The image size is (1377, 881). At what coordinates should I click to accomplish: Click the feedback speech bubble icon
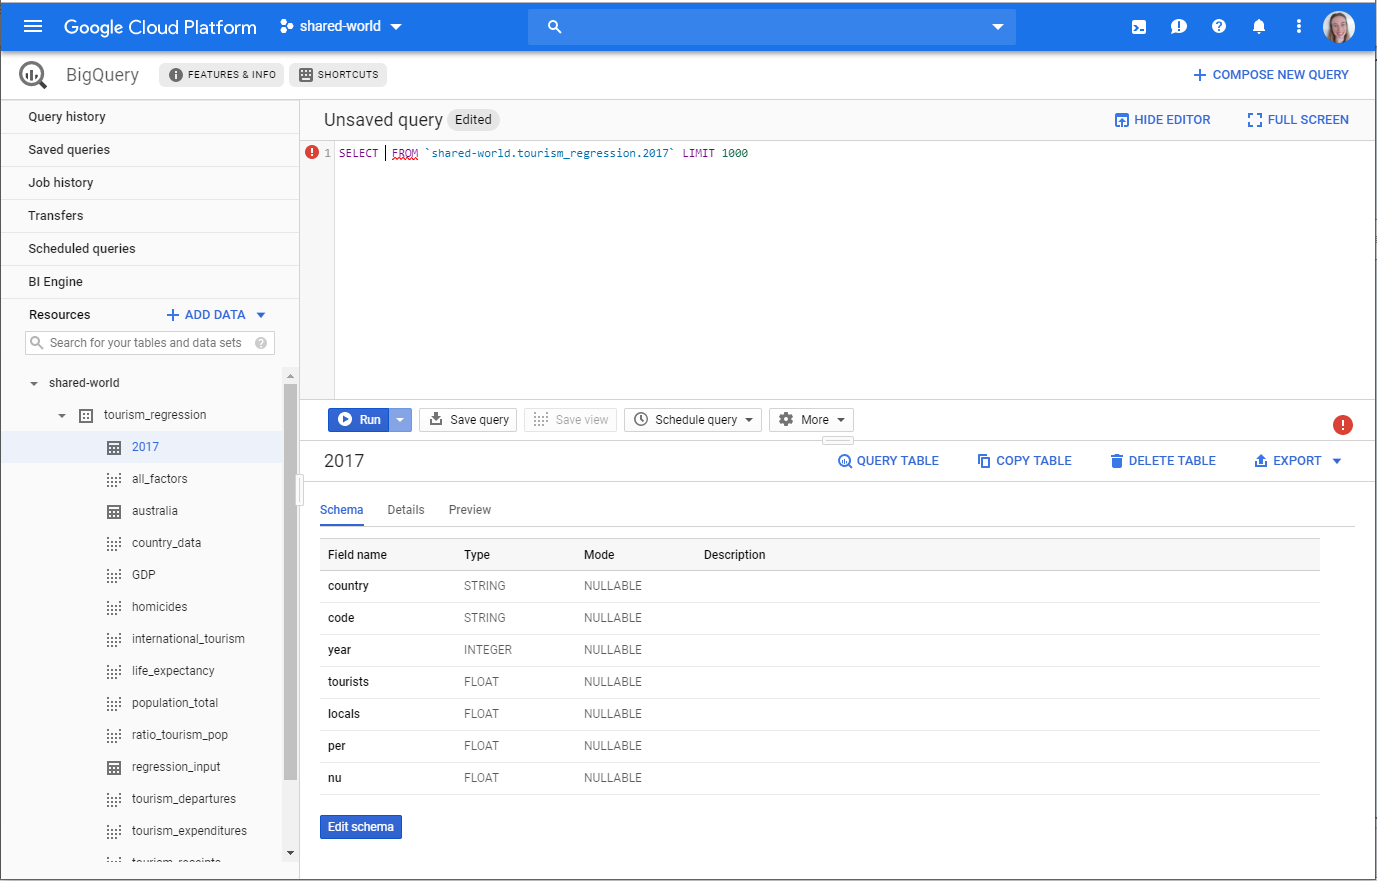tap(1179, 27)
